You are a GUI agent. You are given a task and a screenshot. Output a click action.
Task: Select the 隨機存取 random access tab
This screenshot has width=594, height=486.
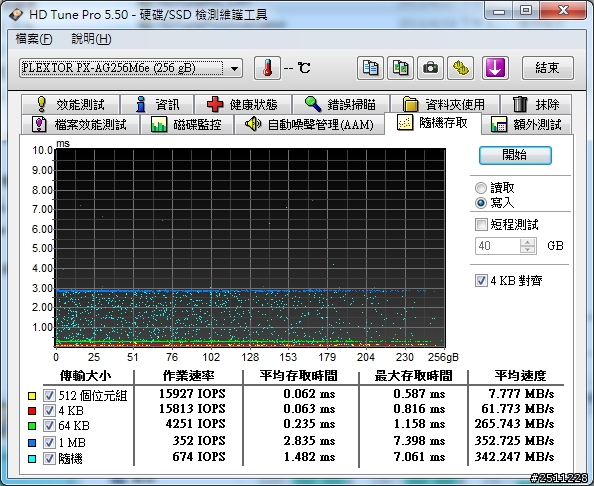(433, 123)
